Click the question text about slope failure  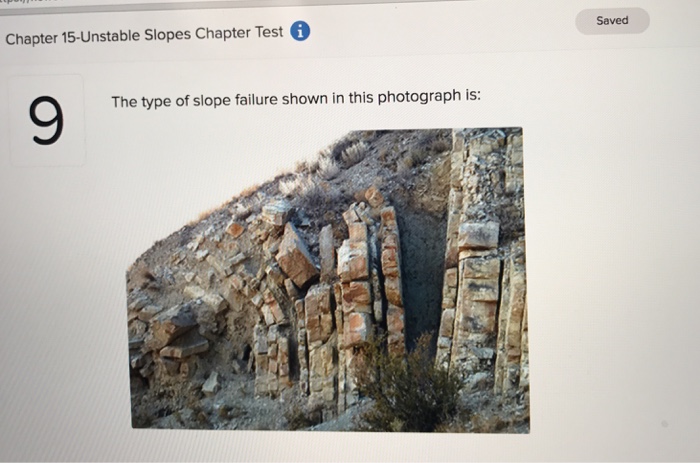tap(296, 99)
